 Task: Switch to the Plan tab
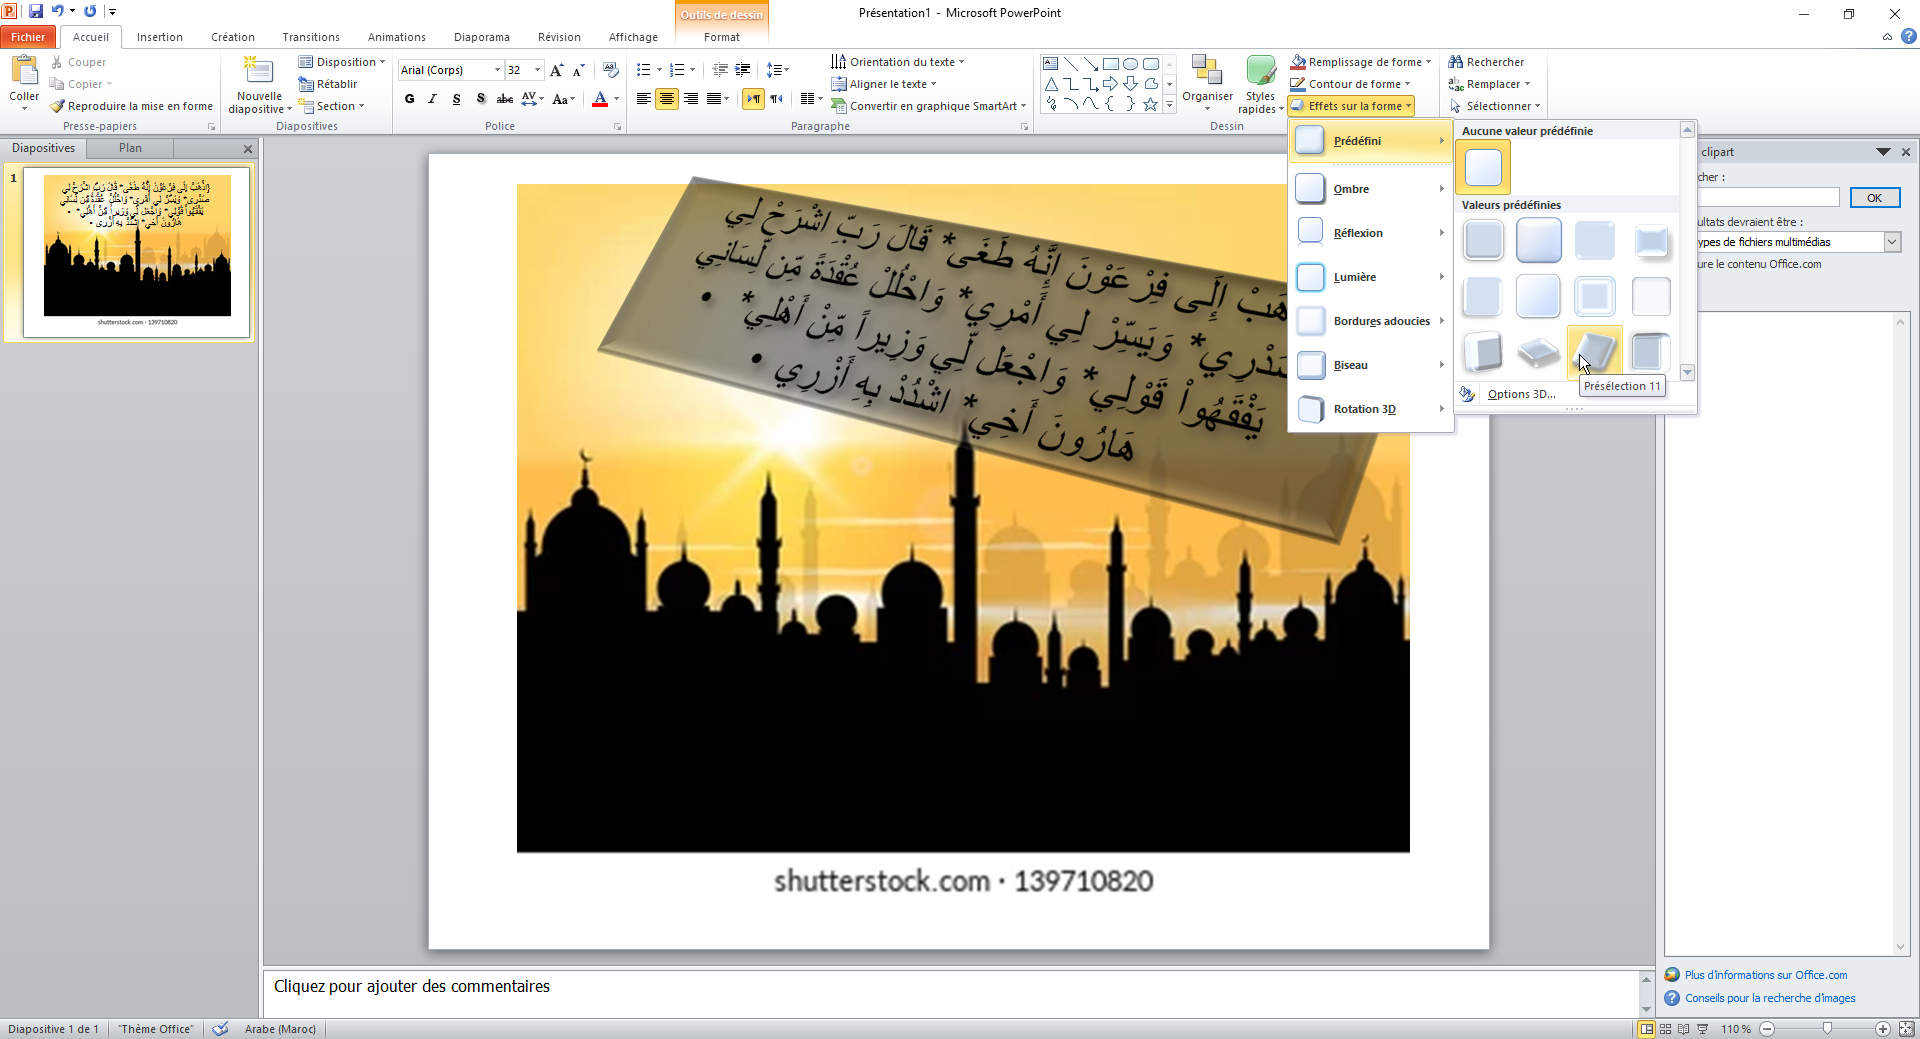(130, 148)
